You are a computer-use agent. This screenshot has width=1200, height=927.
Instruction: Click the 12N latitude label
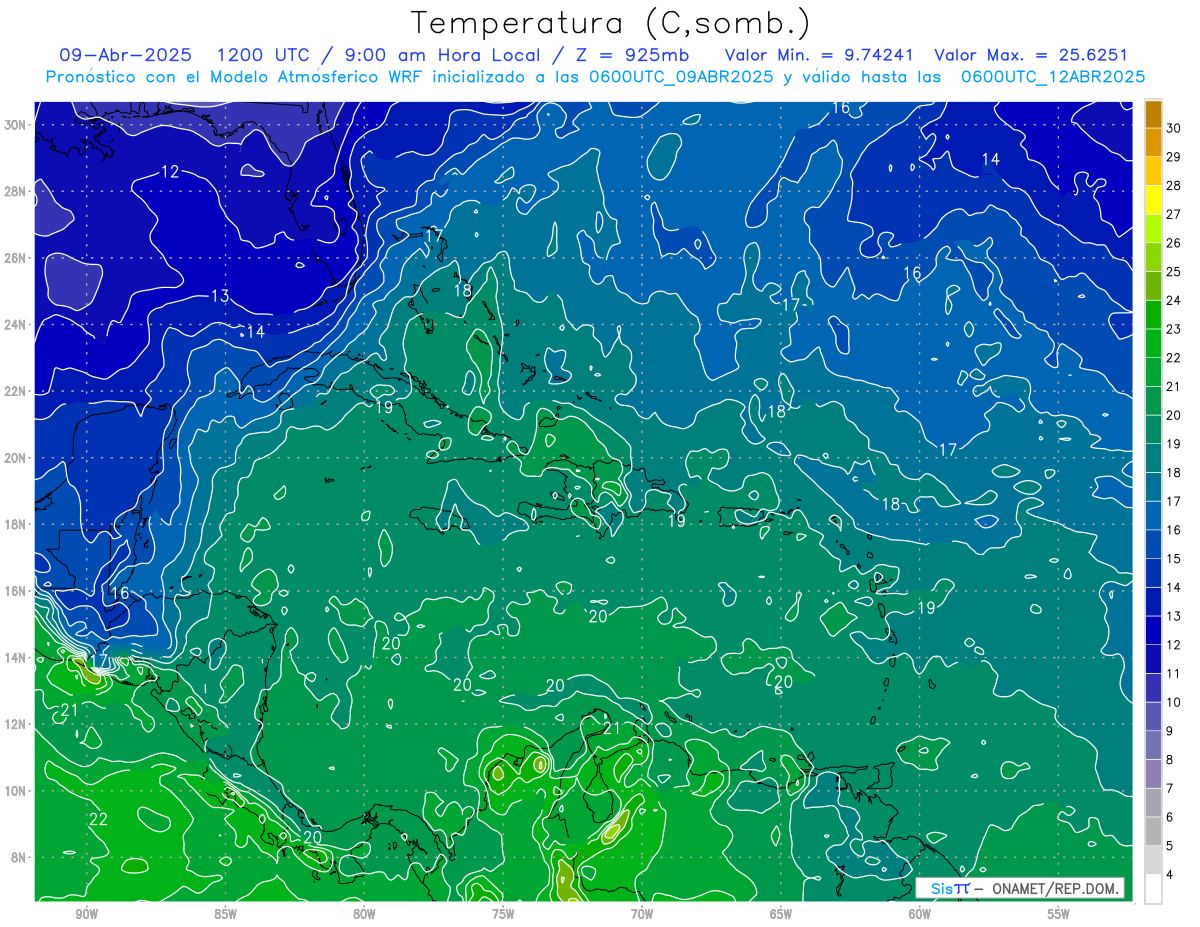(x=15, y=723)
